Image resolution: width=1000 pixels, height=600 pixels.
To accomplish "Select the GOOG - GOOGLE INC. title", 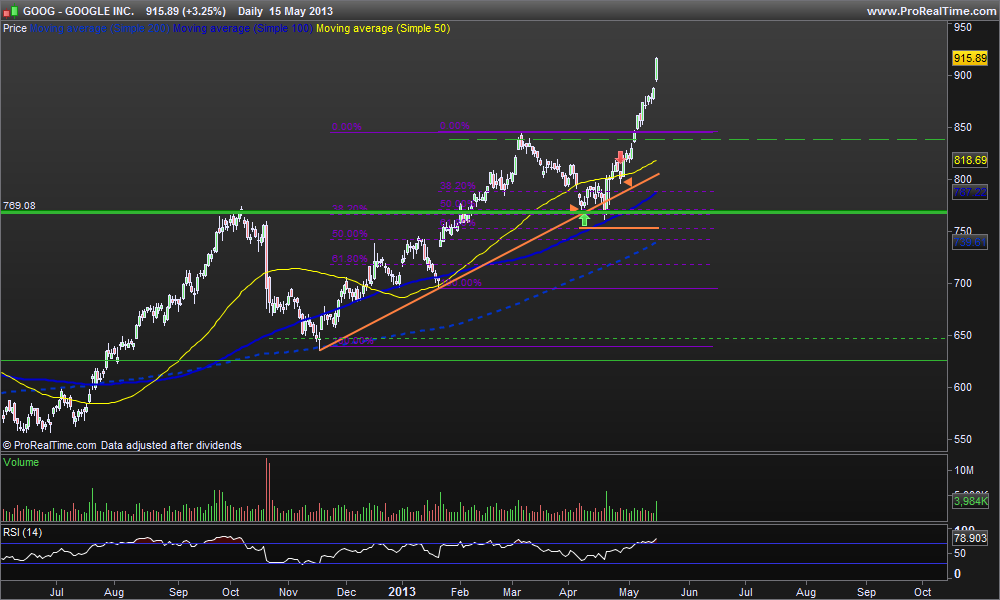I will (x=78, y=11).
